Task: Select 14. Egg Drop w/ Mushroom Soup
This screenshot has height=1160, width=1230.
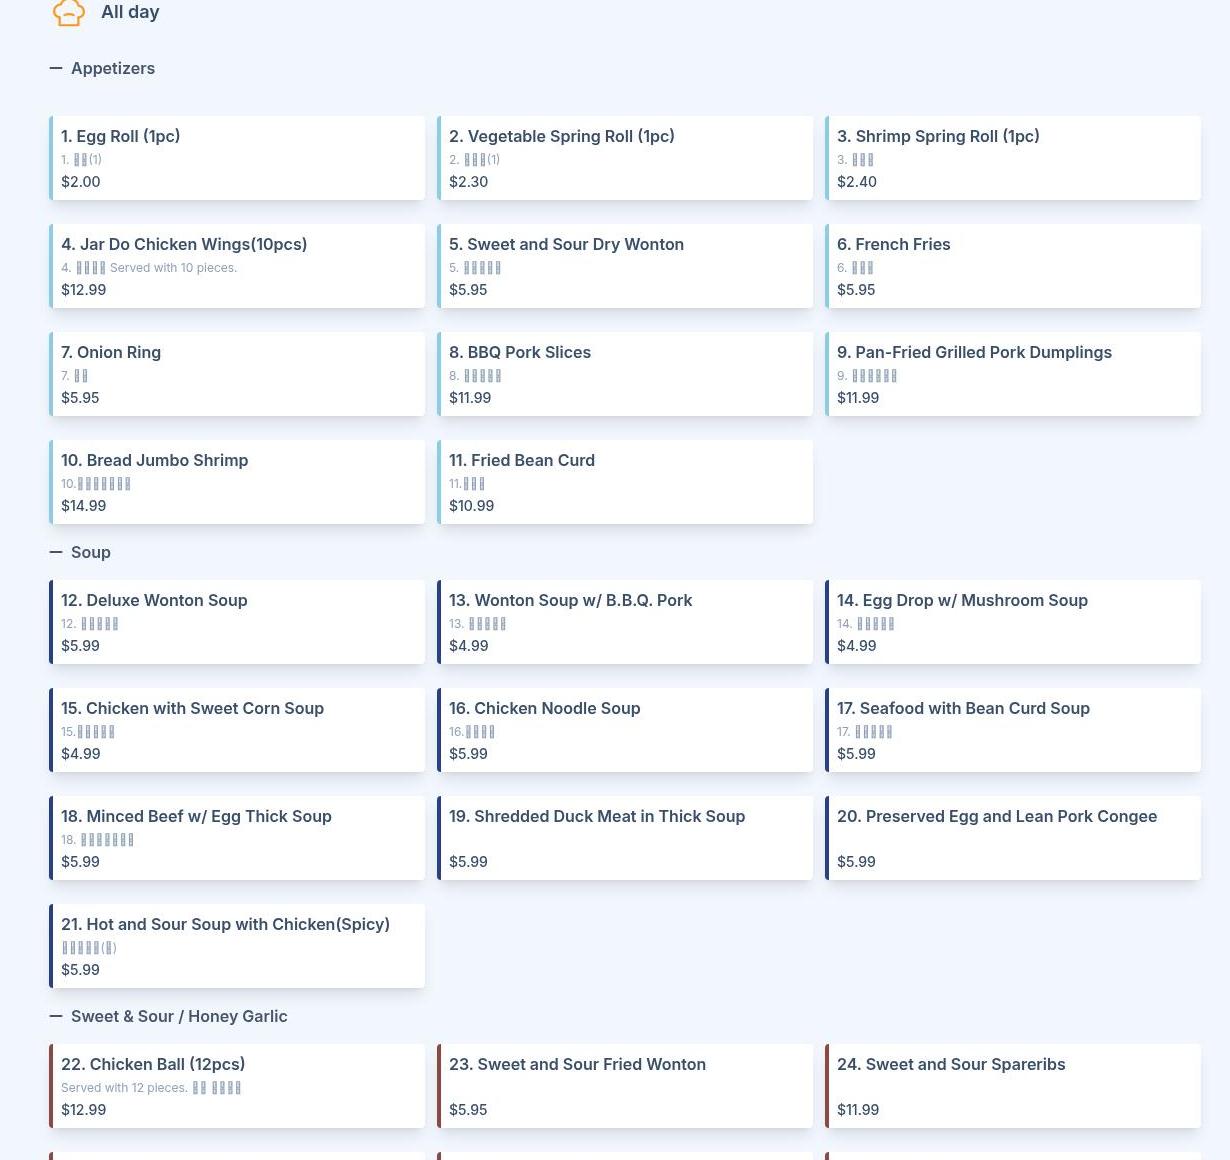Action: [x=1013, y=622]
